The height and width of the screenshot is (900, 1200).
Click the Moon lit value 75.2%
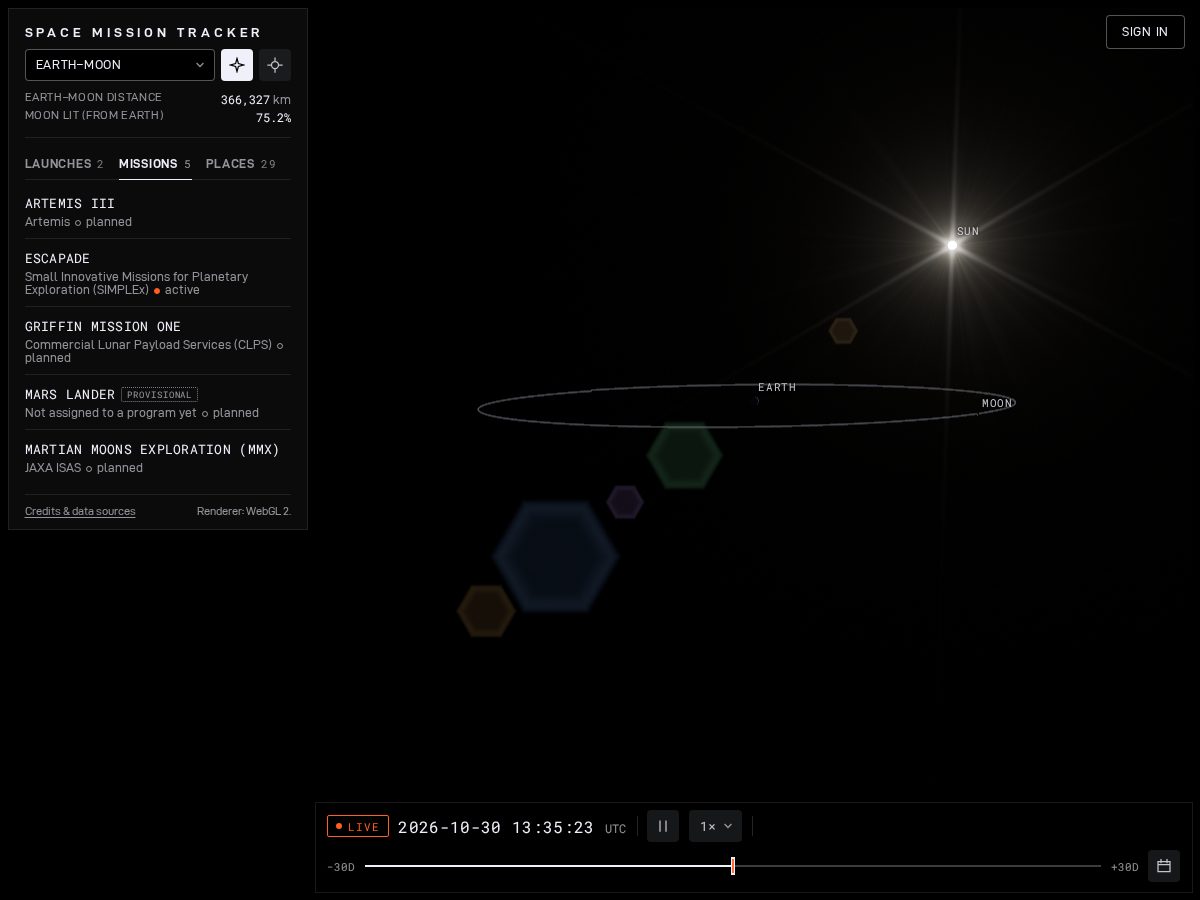[273, 118]
